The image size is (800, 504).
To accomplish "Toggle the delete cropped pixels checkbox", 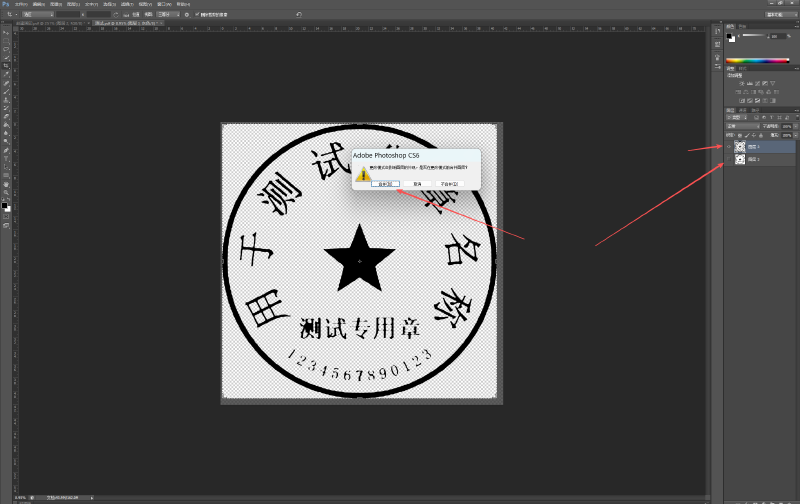I will pos(197,15).
